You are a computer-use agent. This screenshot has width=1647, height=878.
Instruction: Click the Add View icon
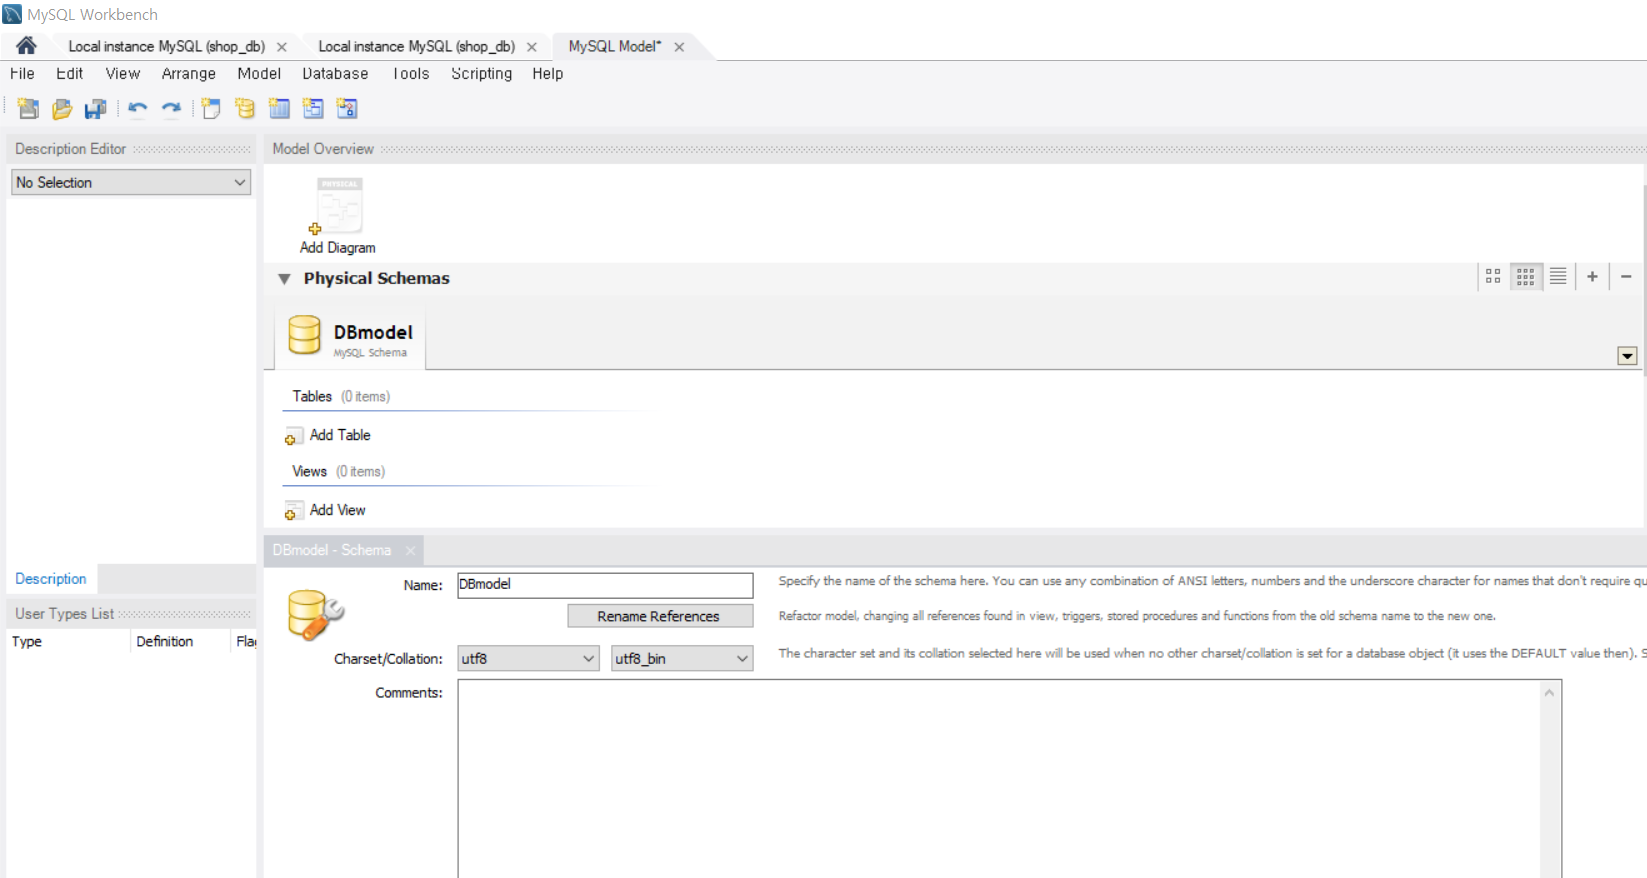(293, 511)
